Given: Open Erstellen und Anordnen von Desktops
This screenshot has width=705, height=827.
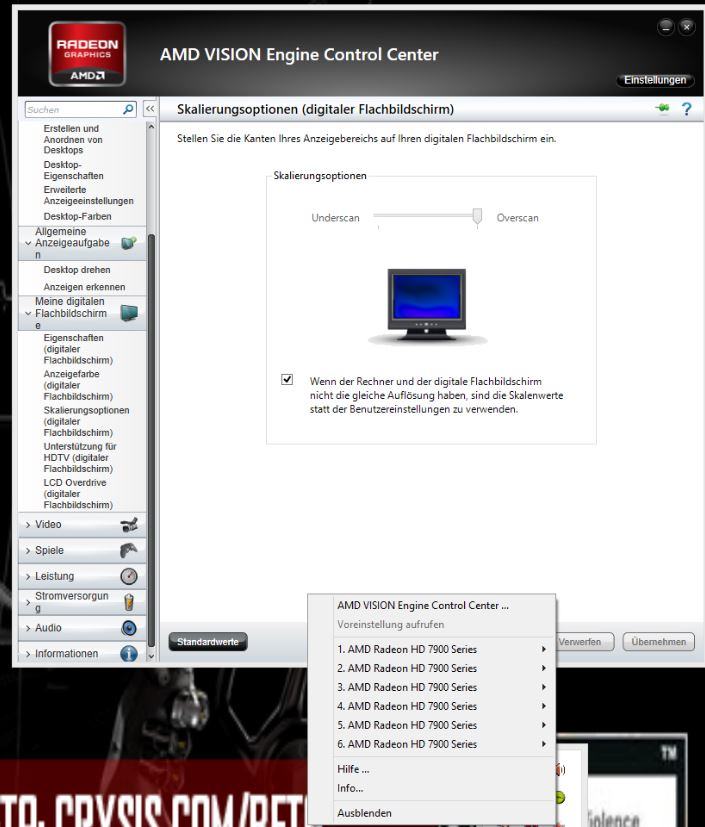Looking at the screenshot, I should [73, 139].
